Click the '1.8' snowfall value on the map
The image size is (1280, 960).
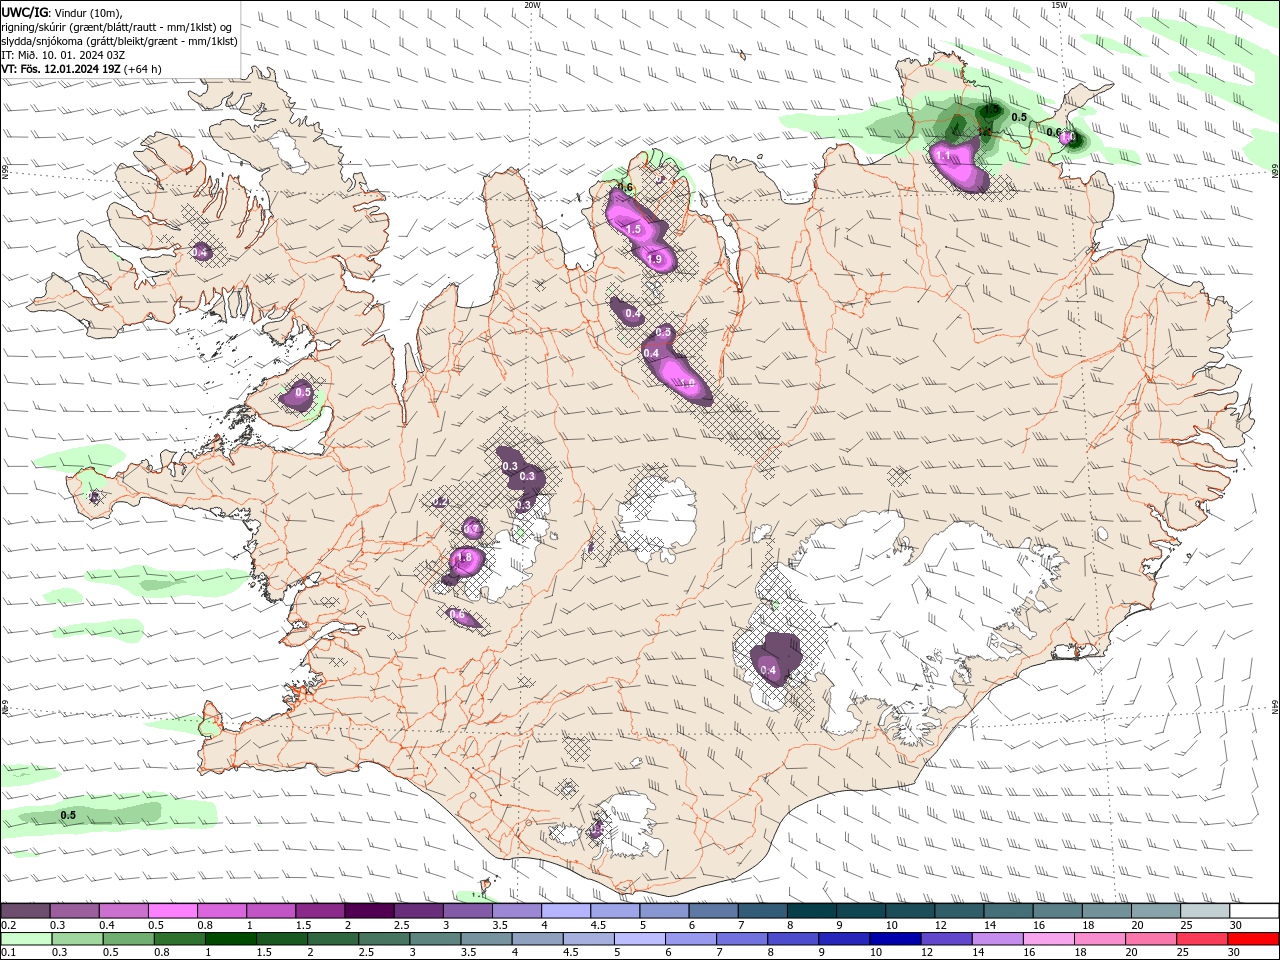[x=463, y=558]
